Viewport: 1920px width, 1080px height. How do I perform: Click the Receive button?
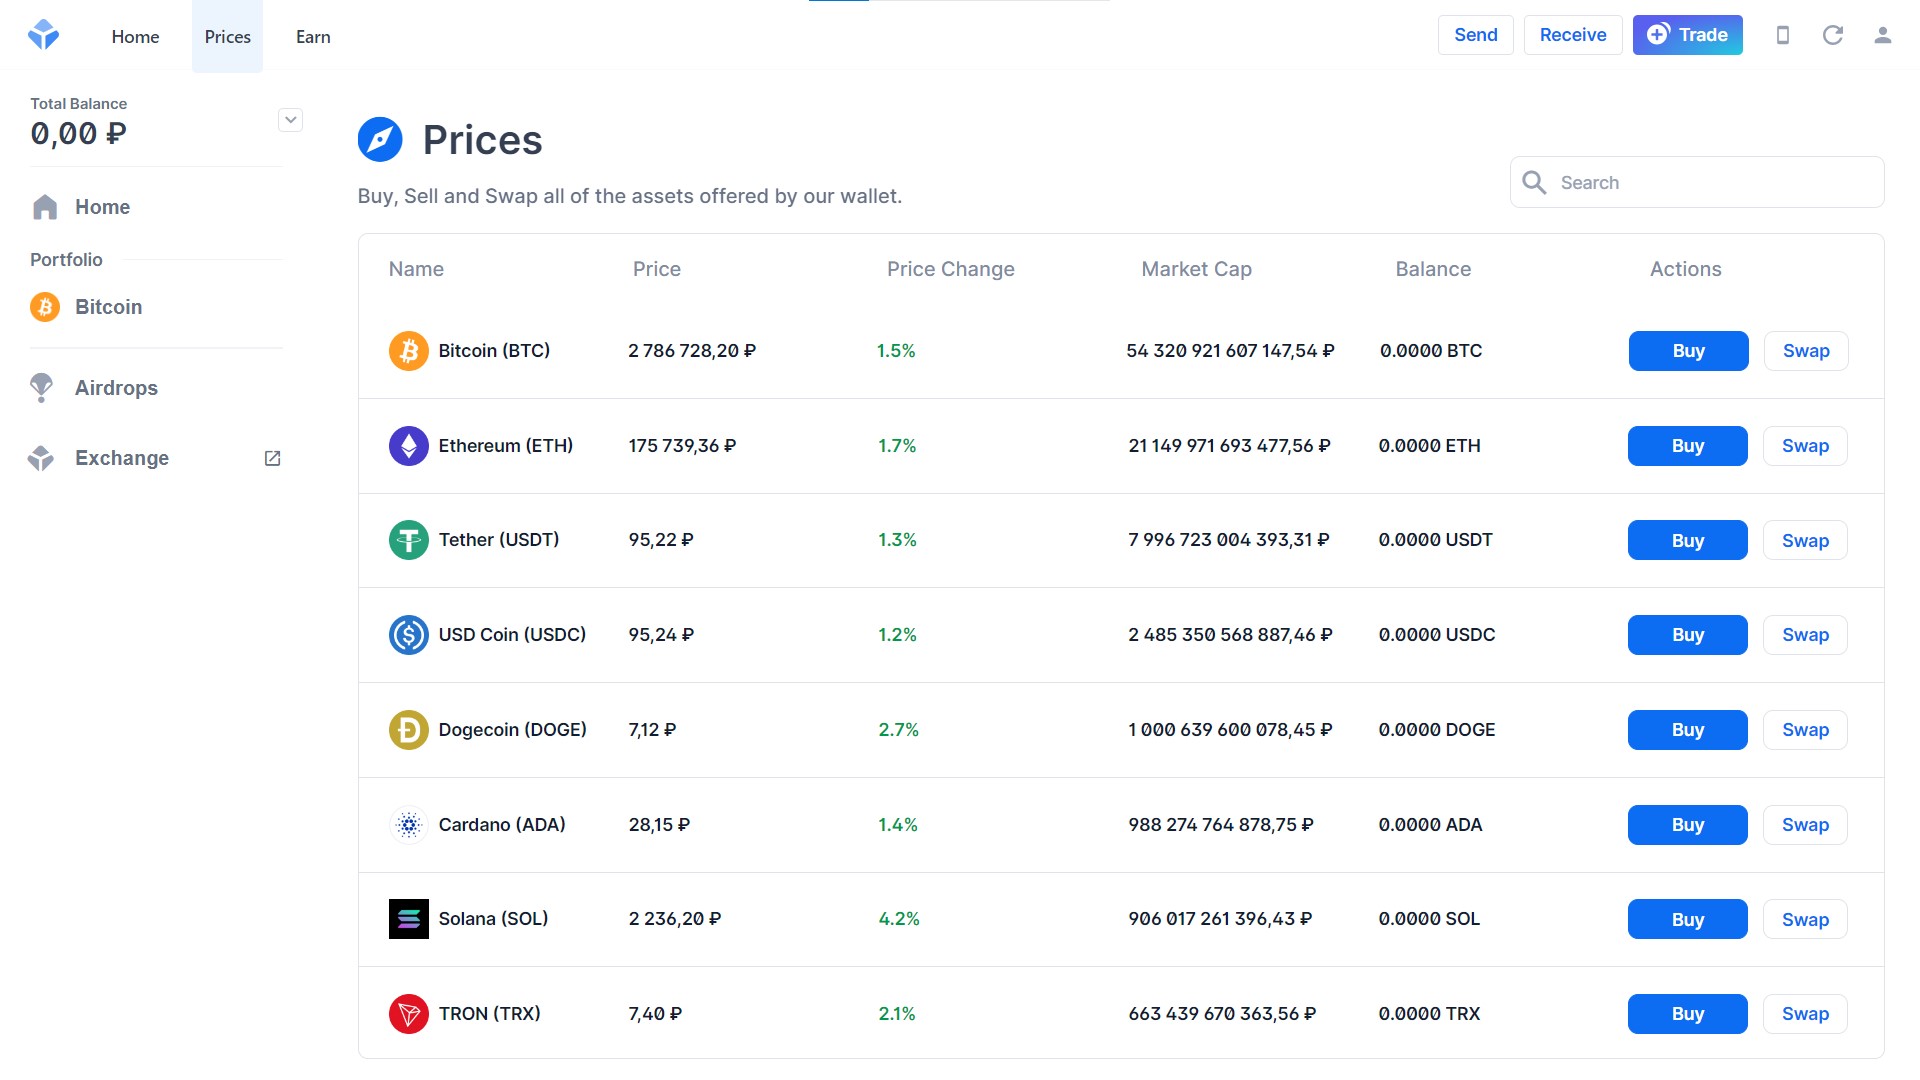[1572, 35]
